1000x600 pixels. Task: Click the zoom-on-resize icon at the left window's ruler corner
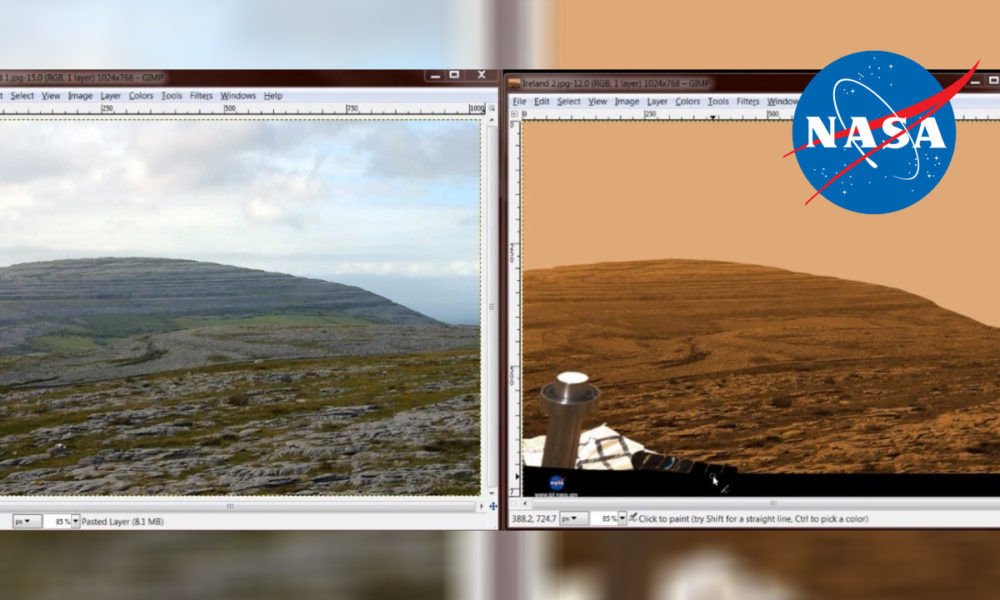[x=492, y=108]
